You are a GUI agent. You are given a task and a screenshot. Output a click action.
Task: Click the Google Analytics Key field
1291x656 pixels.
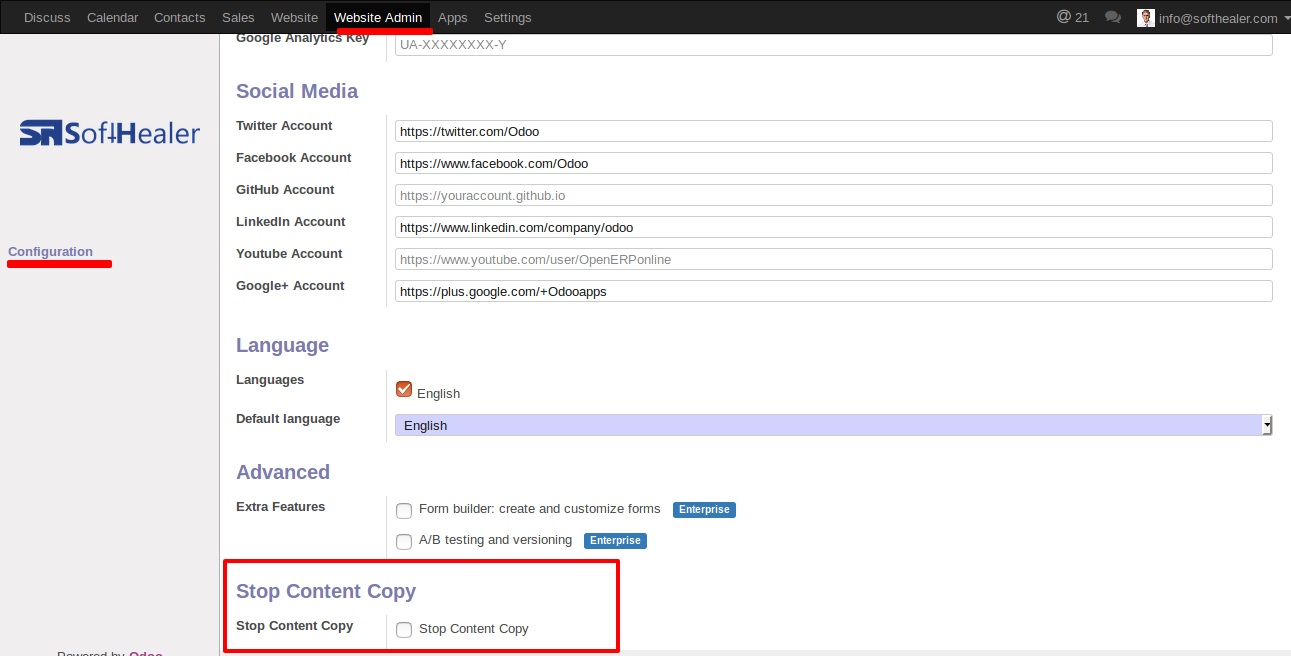[834, 45]
